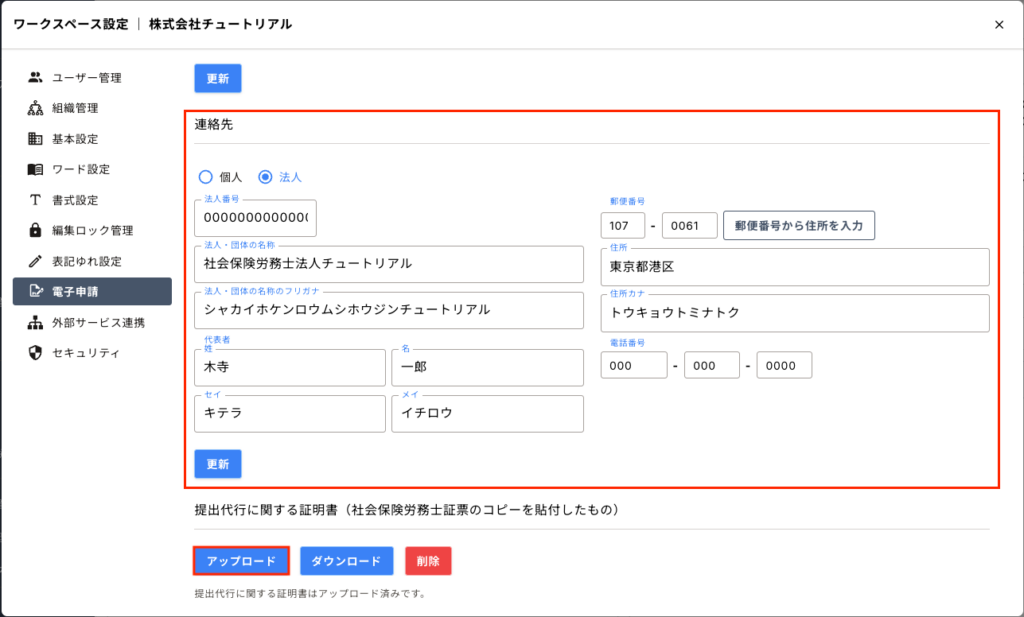
Task: Click the ダウンロード button
Action: (346, 561)
